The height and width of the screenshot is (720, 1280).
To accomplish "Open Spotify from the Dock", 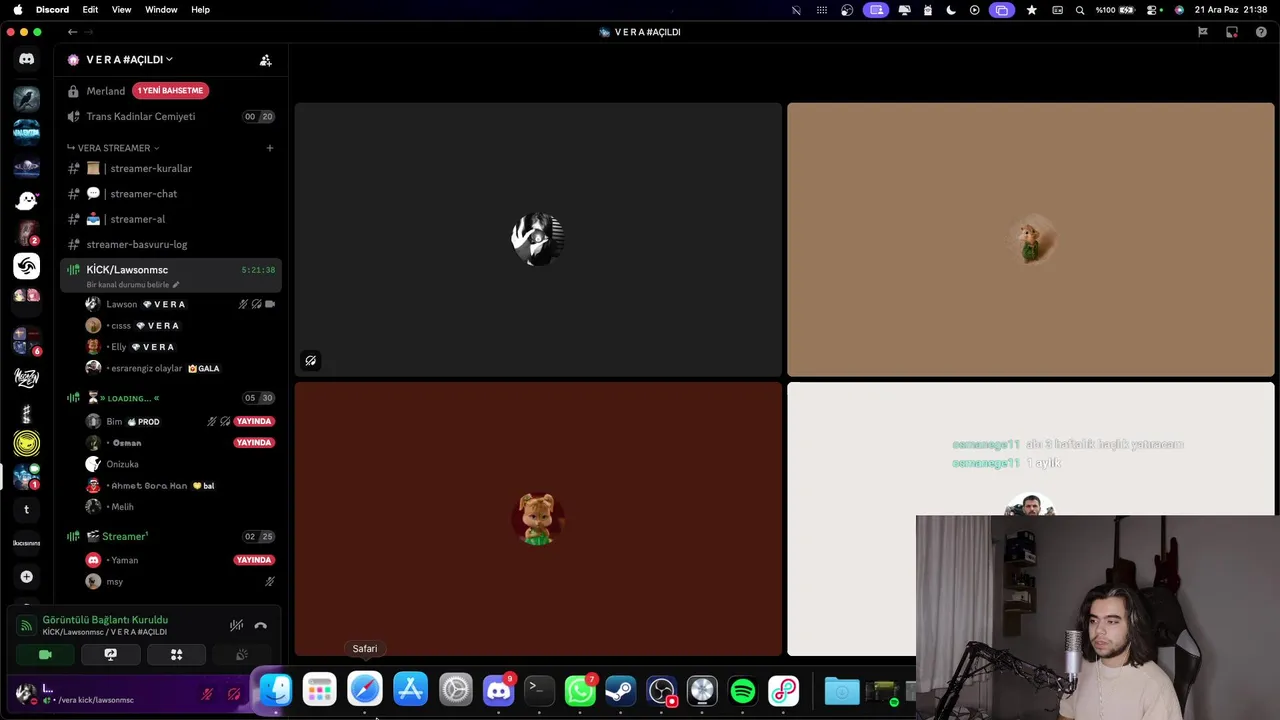I will [x=743, y=690].
